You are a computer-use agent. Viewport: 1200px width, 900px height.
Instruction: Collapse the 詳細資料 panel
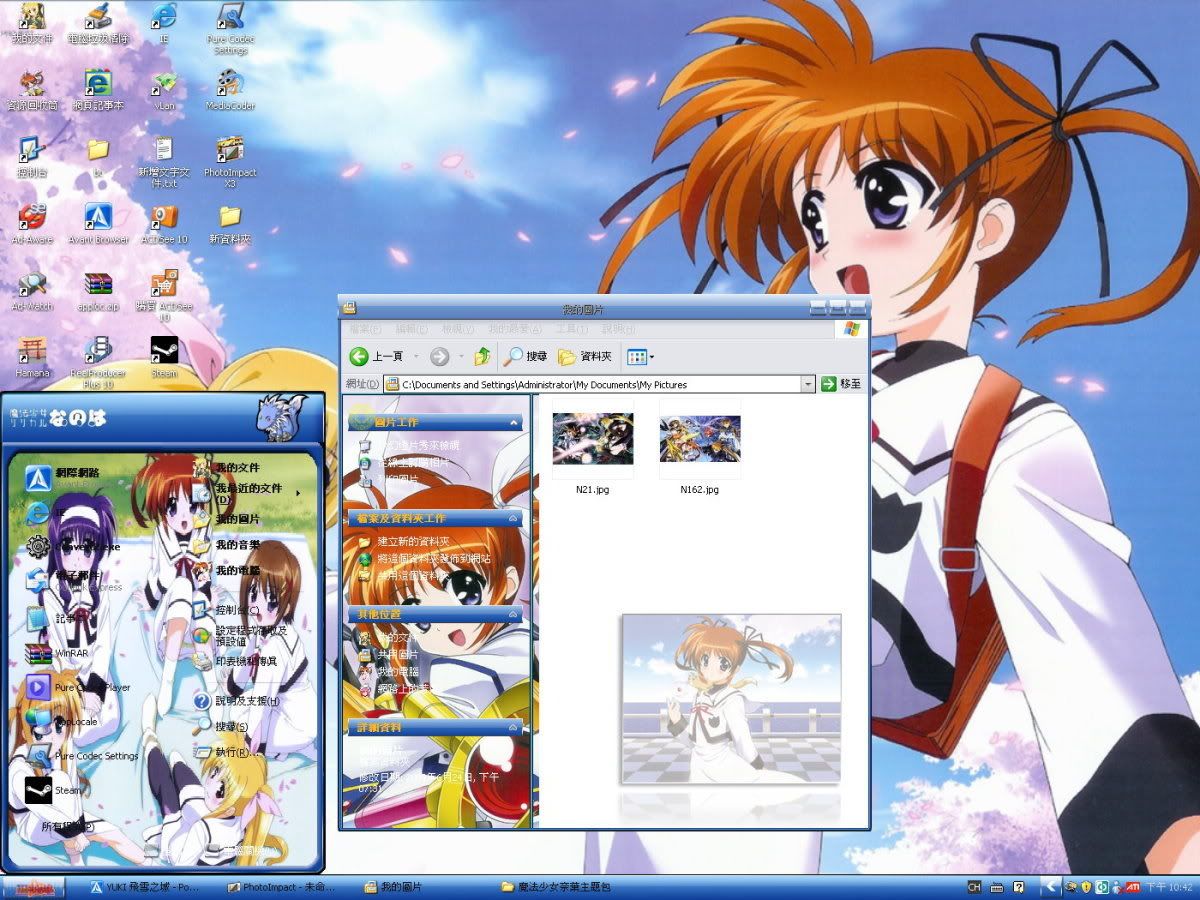[x=515, y=728]
